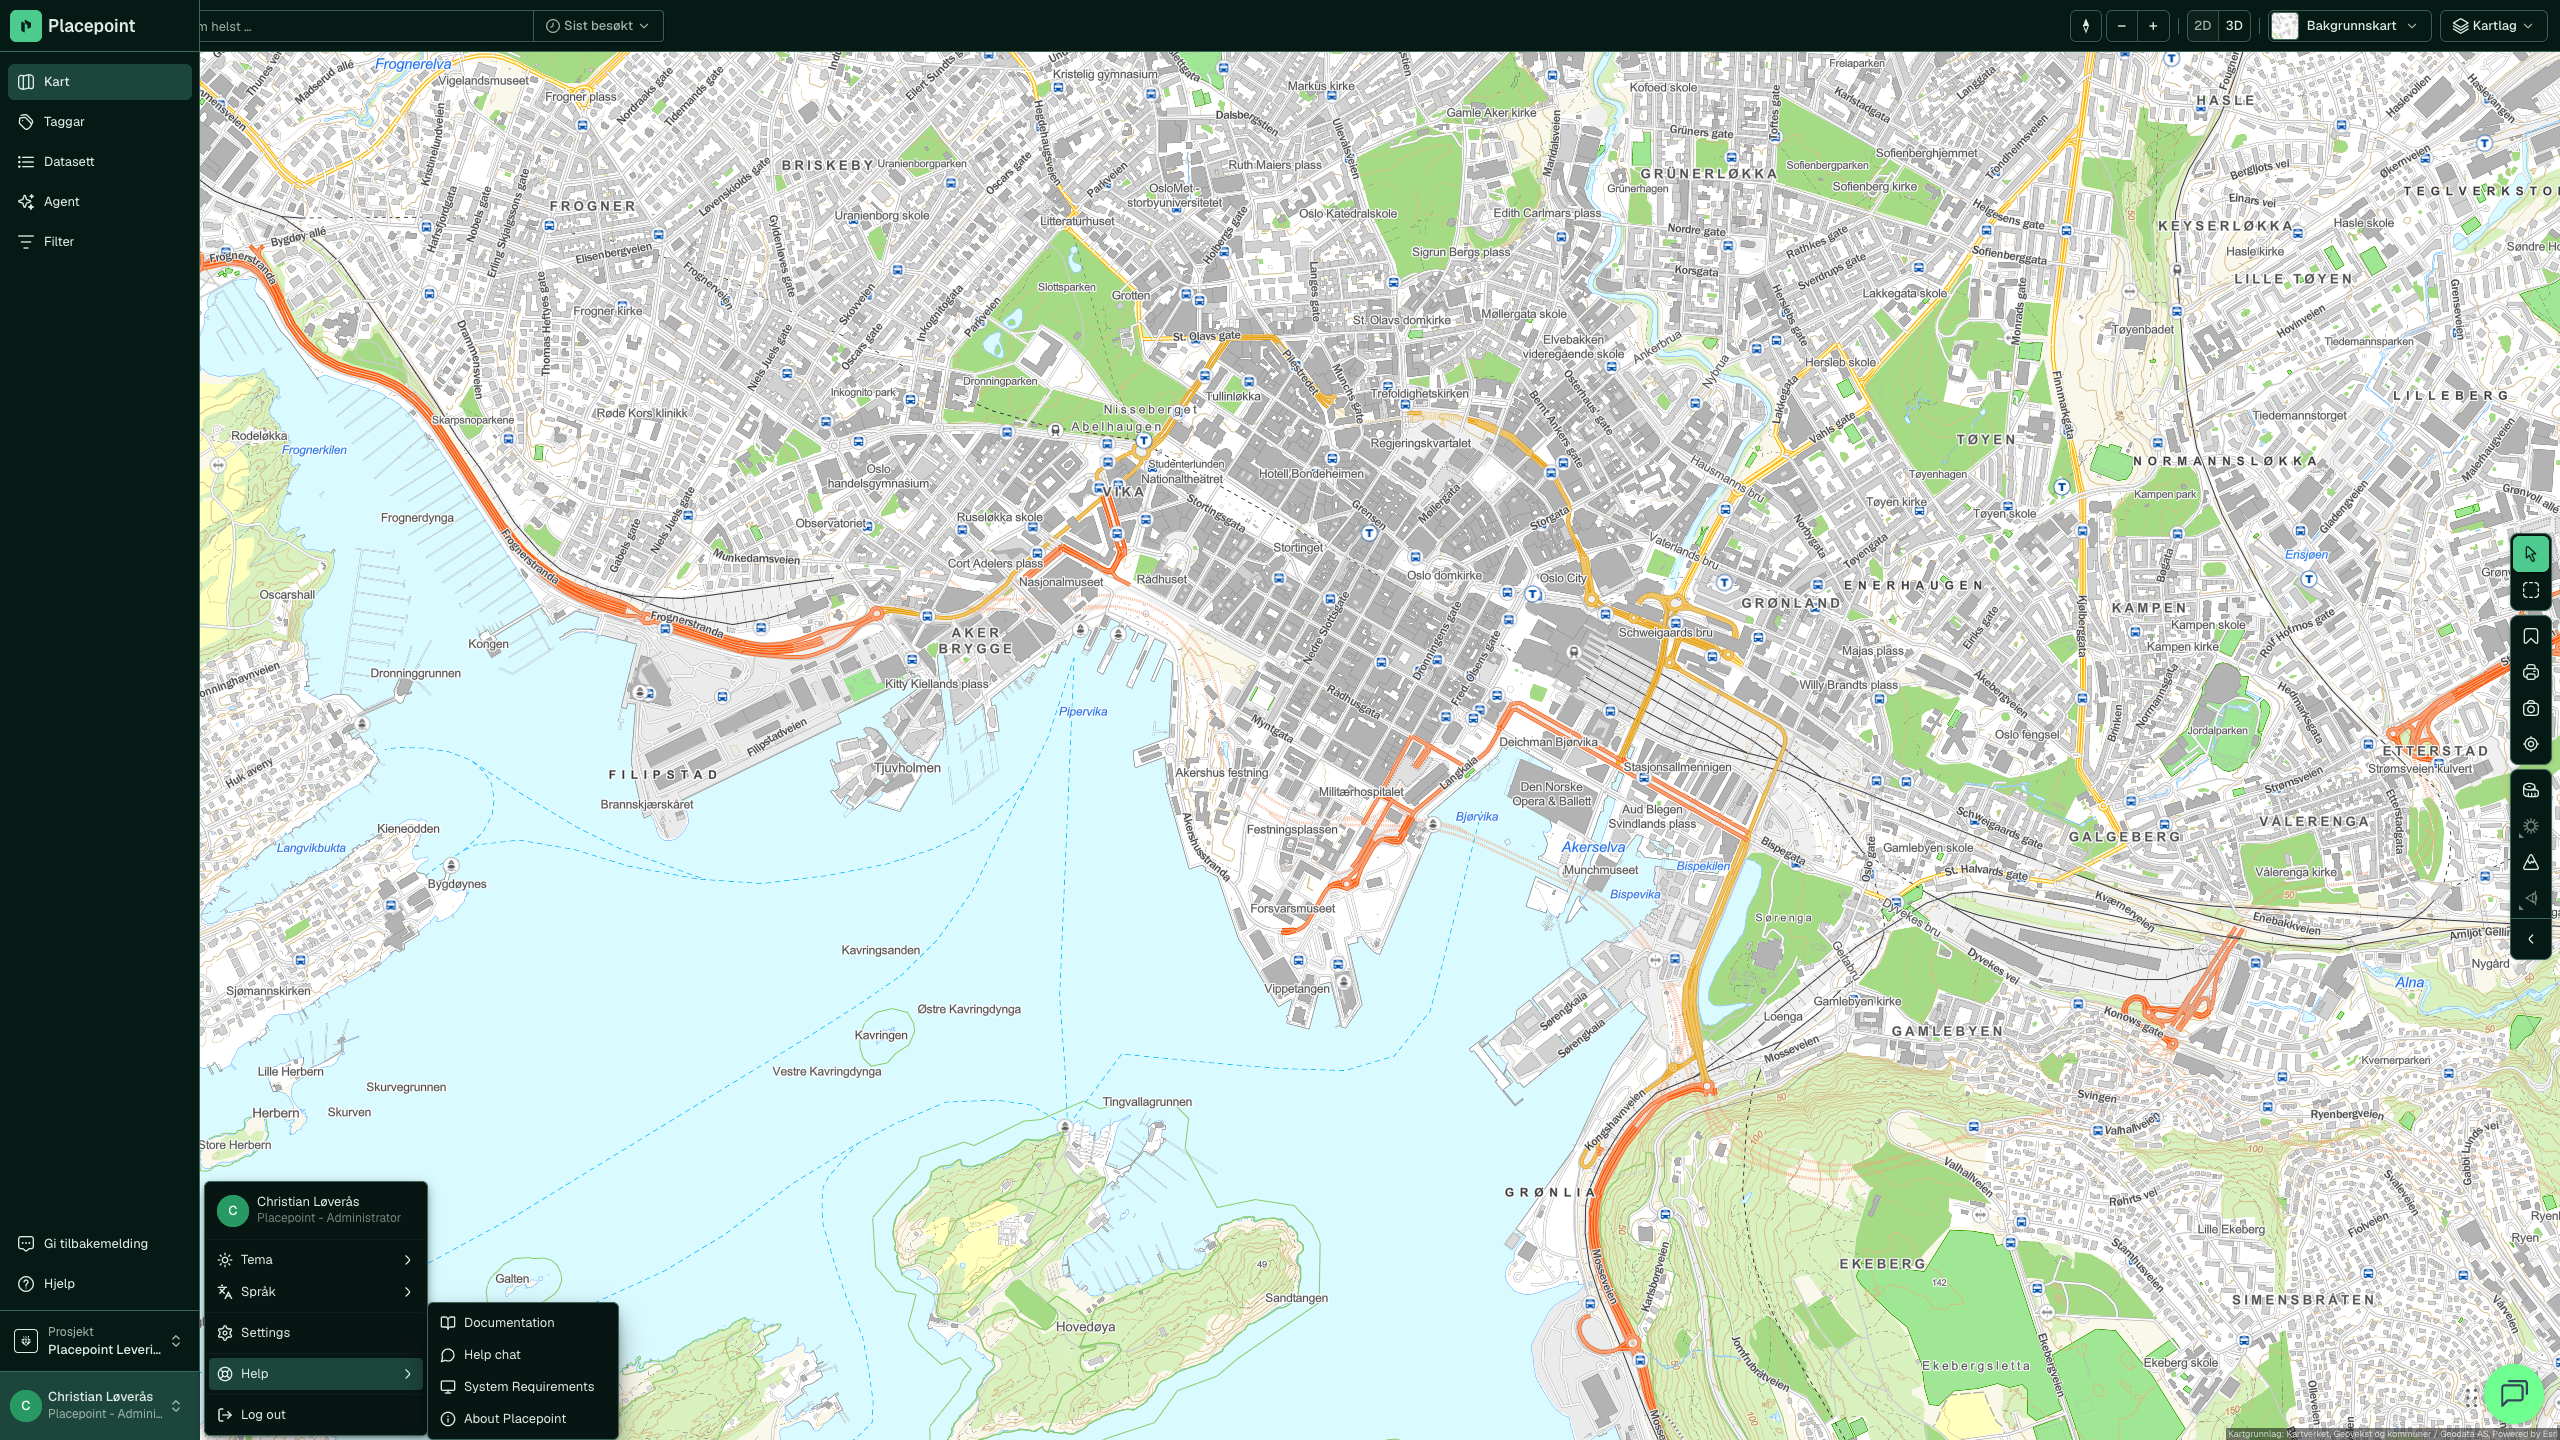Viewport: 2560px width, 1440px height.
Task: Click the Hjelp question mark icon
Action: pyautogui.click(x=26, y=1284)
